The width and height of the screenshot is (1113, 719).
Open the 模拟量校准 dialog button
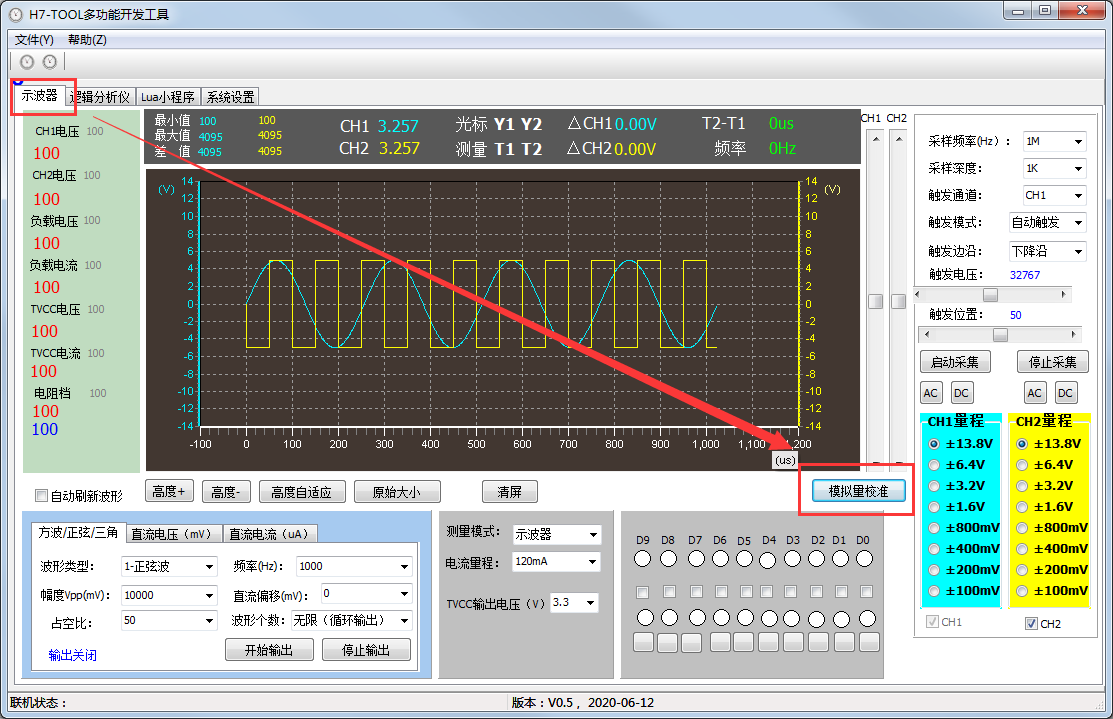[858, 490]
